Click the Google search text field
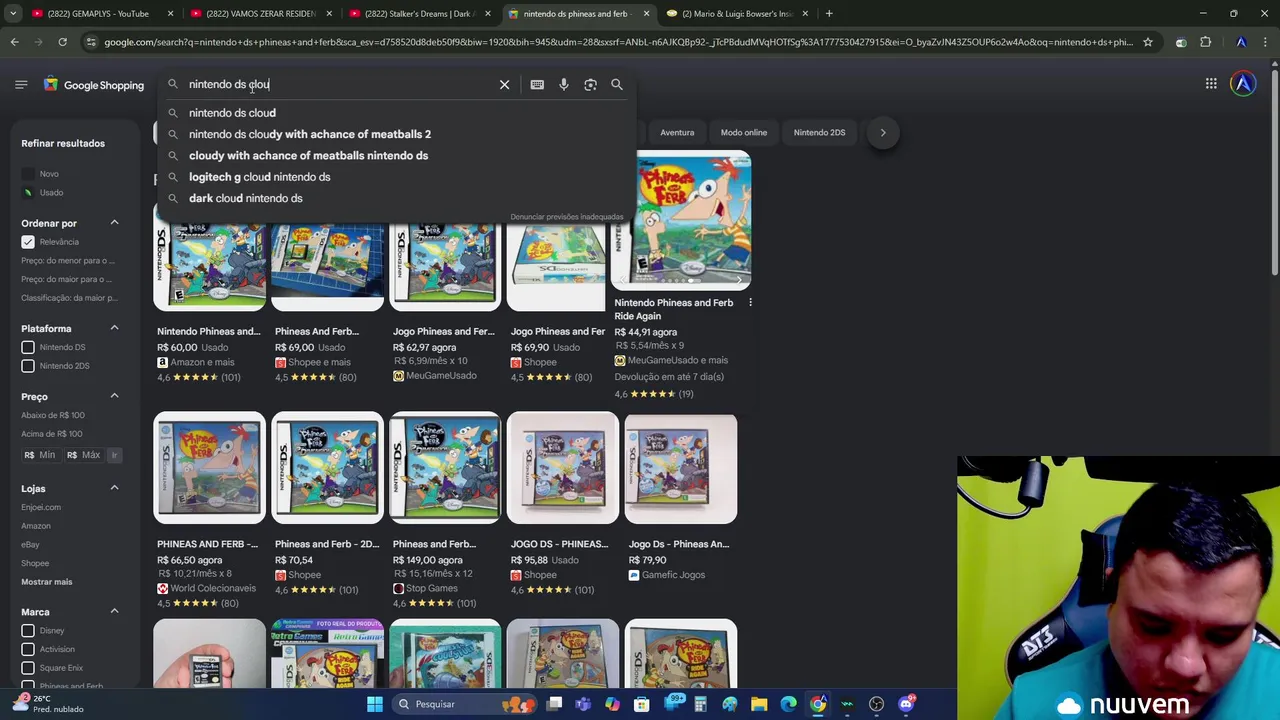Screen dimensions: 1280x720 pos(340,85)
